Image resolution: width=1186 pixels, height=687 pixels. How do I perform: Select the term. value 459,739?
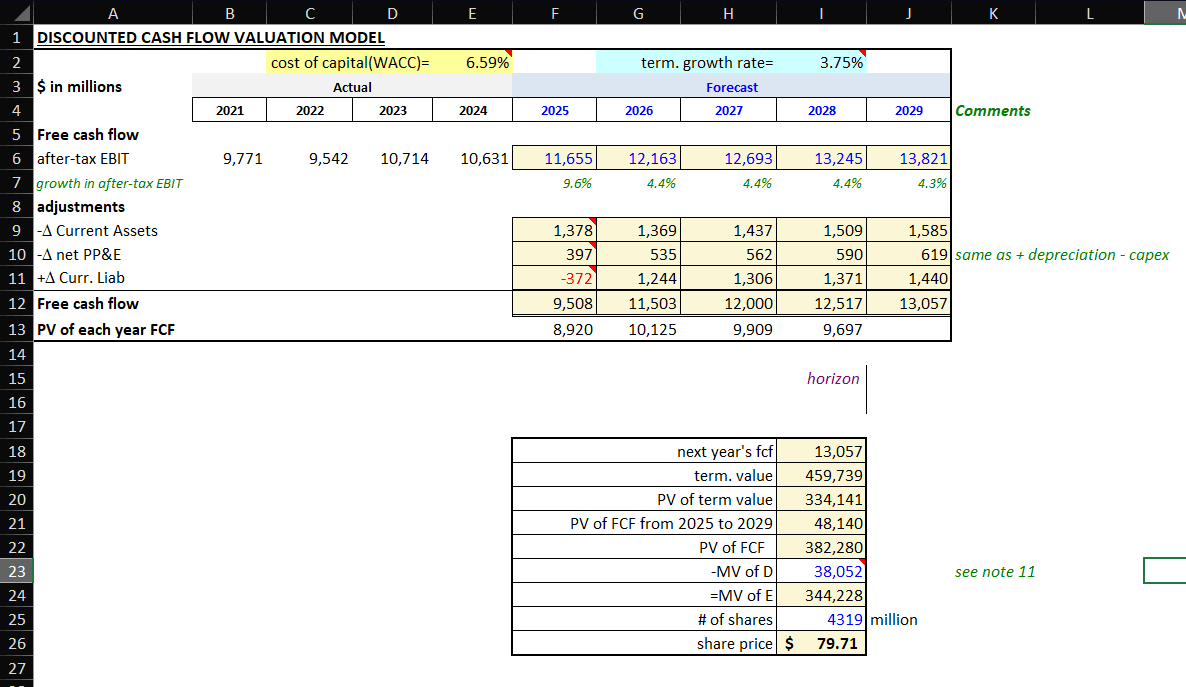tap(821, 475)
